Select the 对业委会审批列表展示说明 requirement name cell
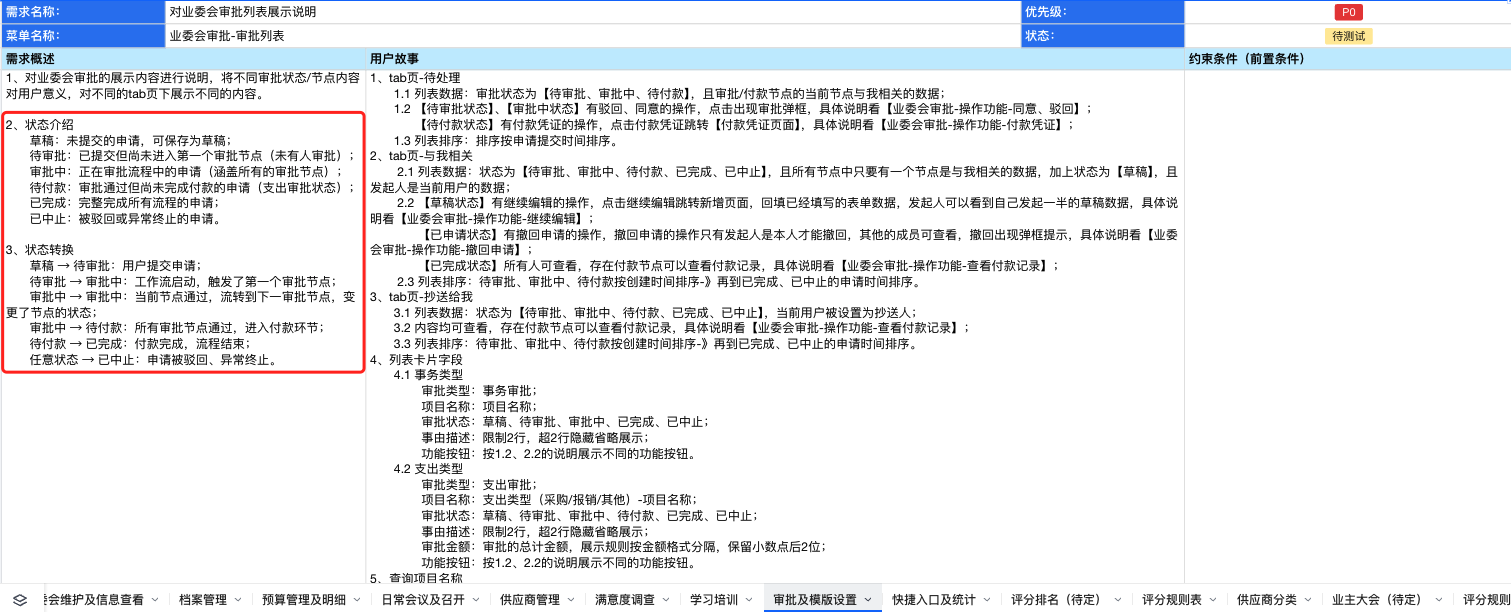Screen dimensions: 1511x614 (x=400, y=12)
